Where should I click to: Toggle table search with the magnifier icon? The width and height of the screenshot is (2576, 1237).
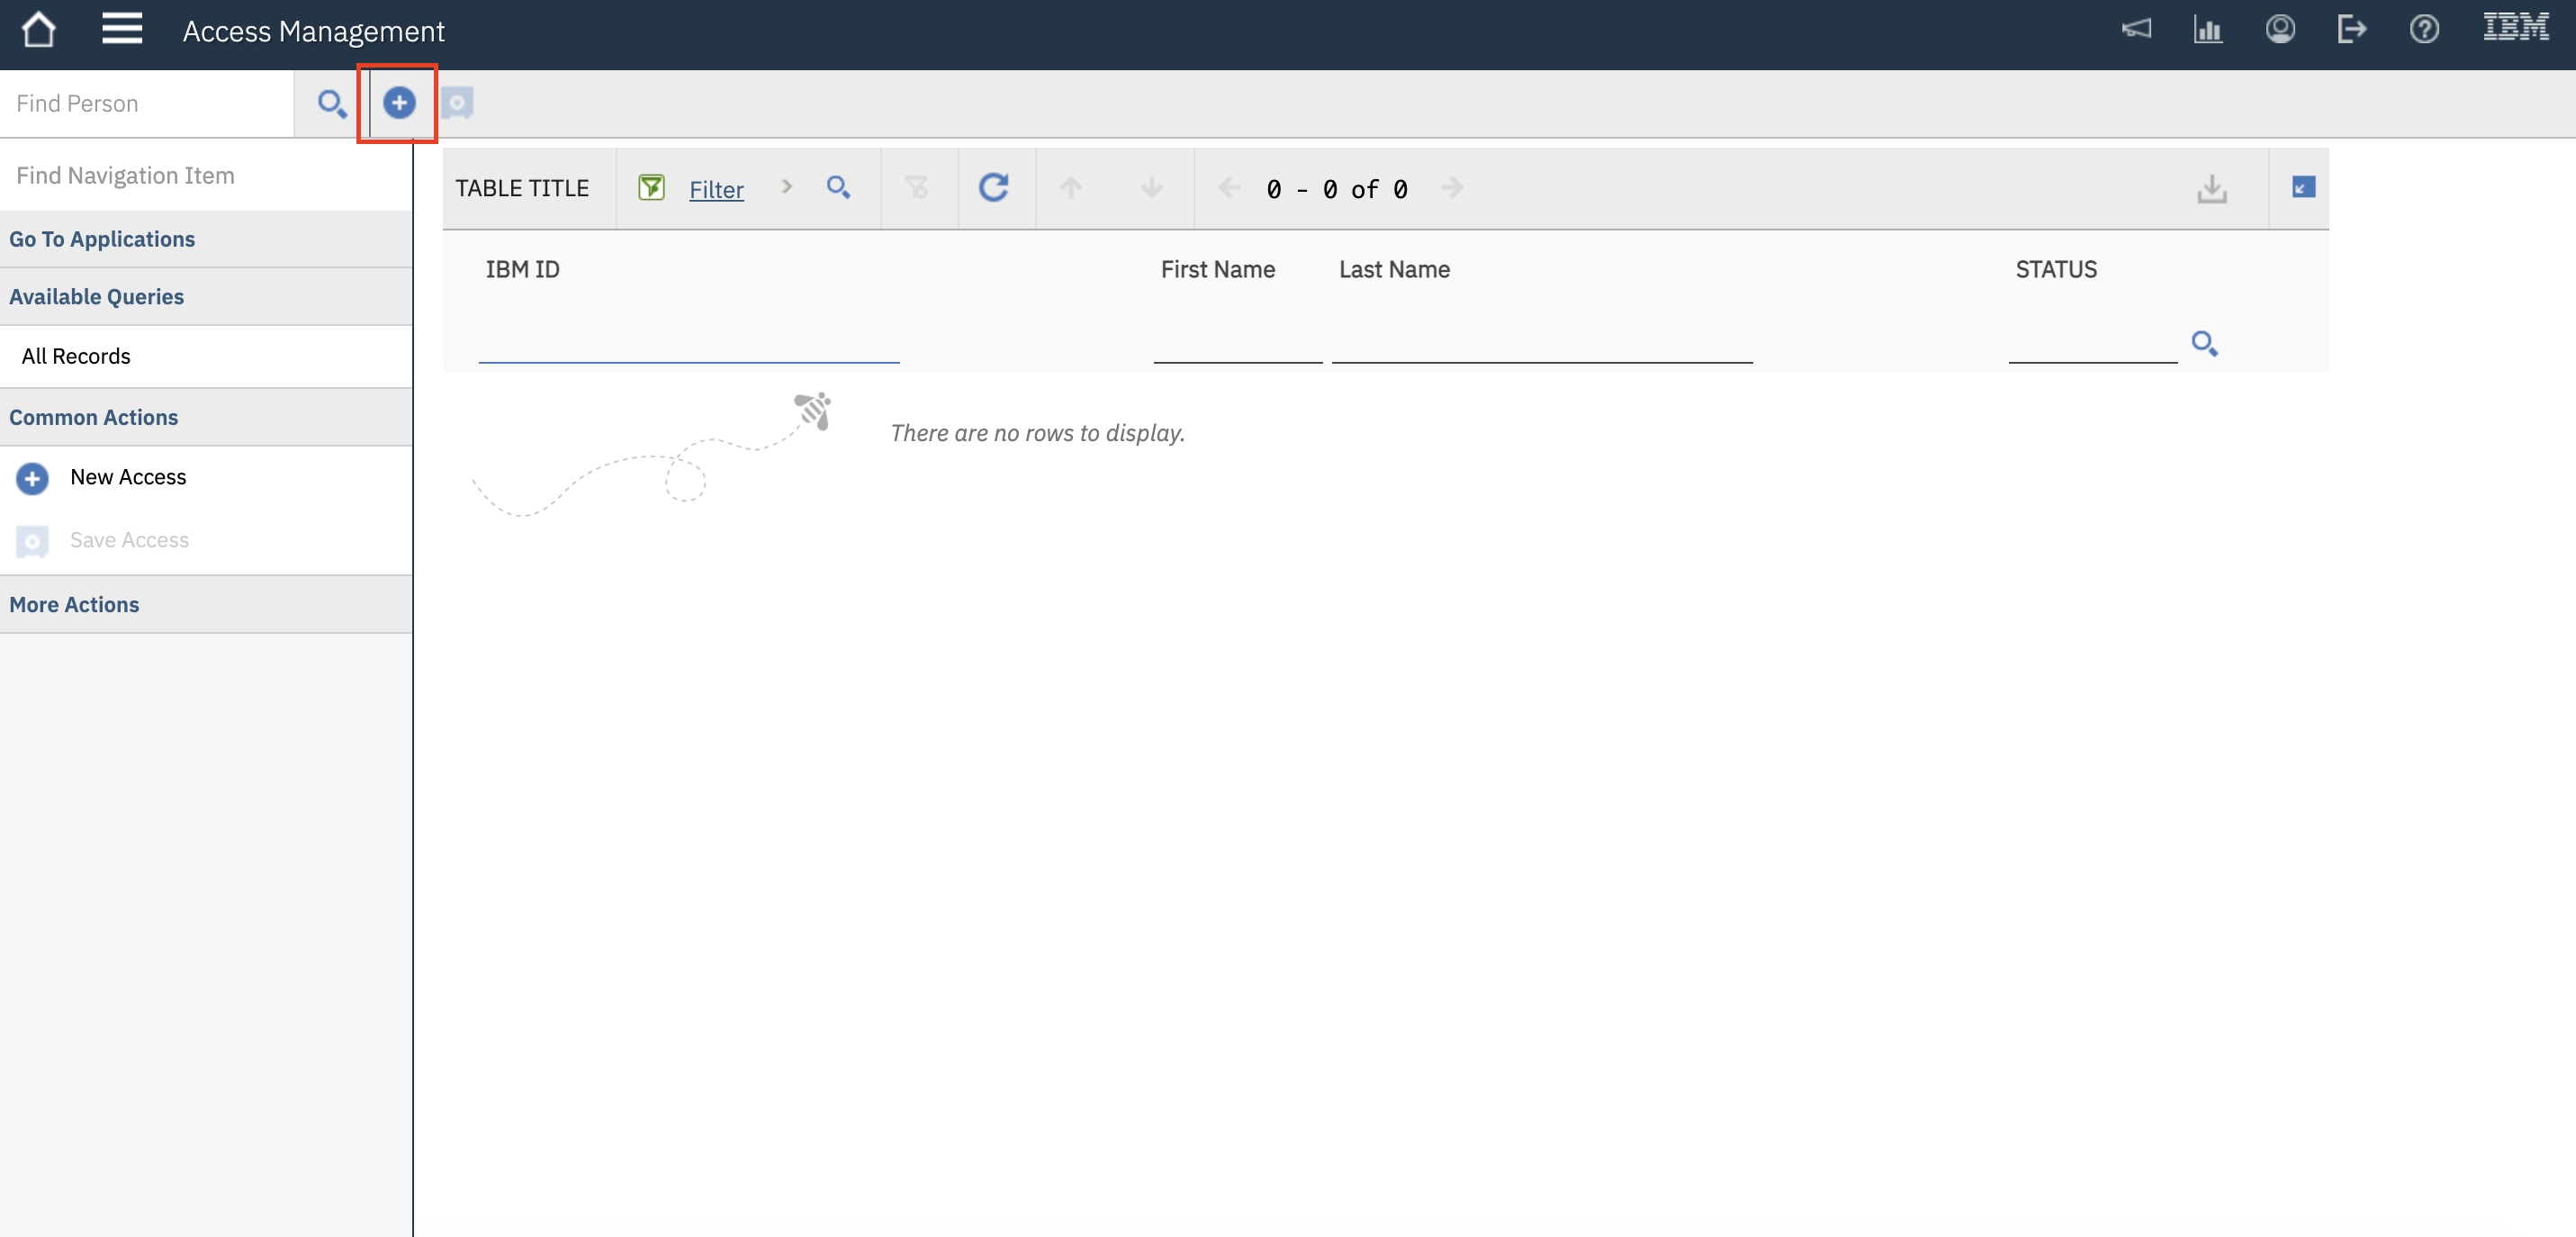(838, 187)
